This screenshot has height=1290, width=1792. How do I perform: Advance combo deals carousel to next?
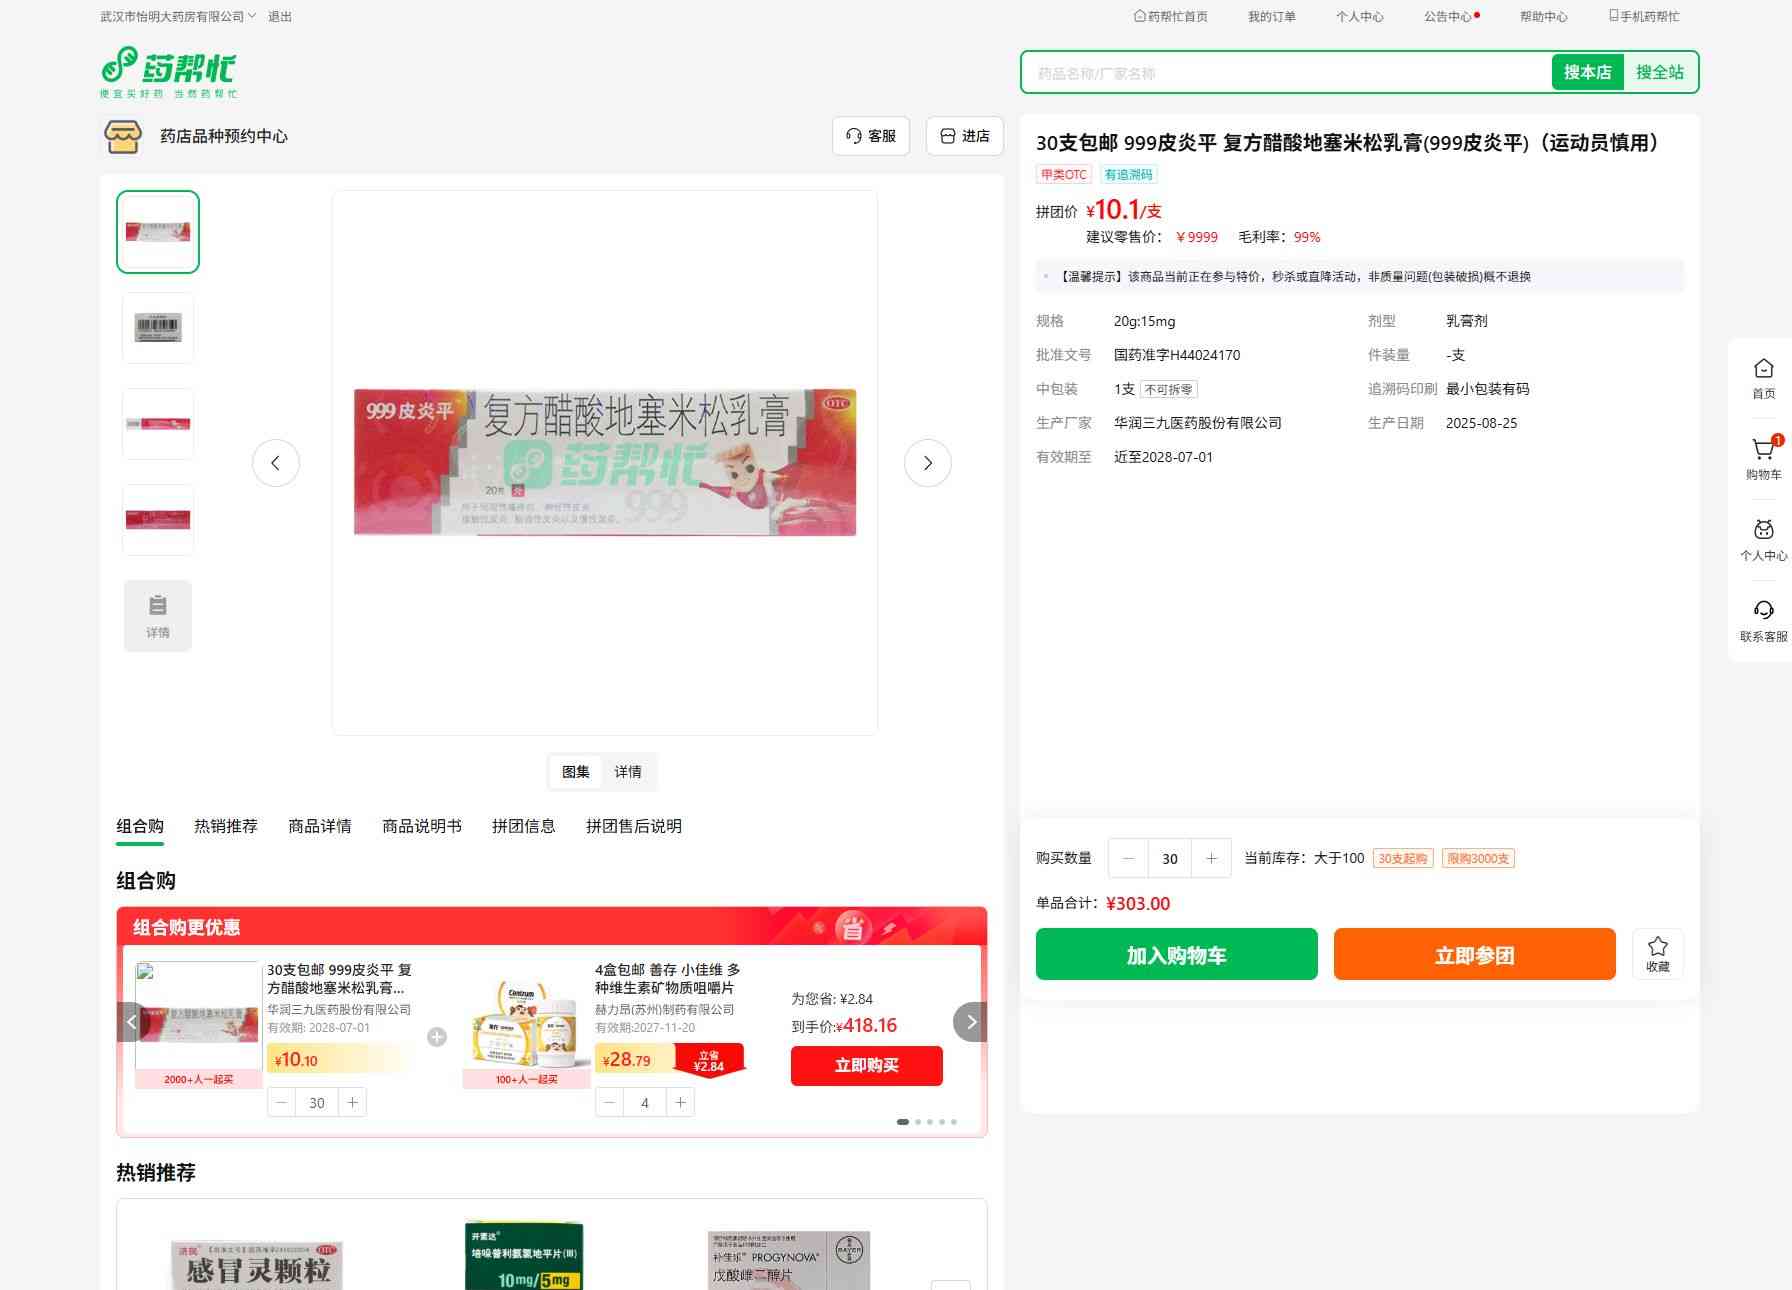tap(970, 1022)
